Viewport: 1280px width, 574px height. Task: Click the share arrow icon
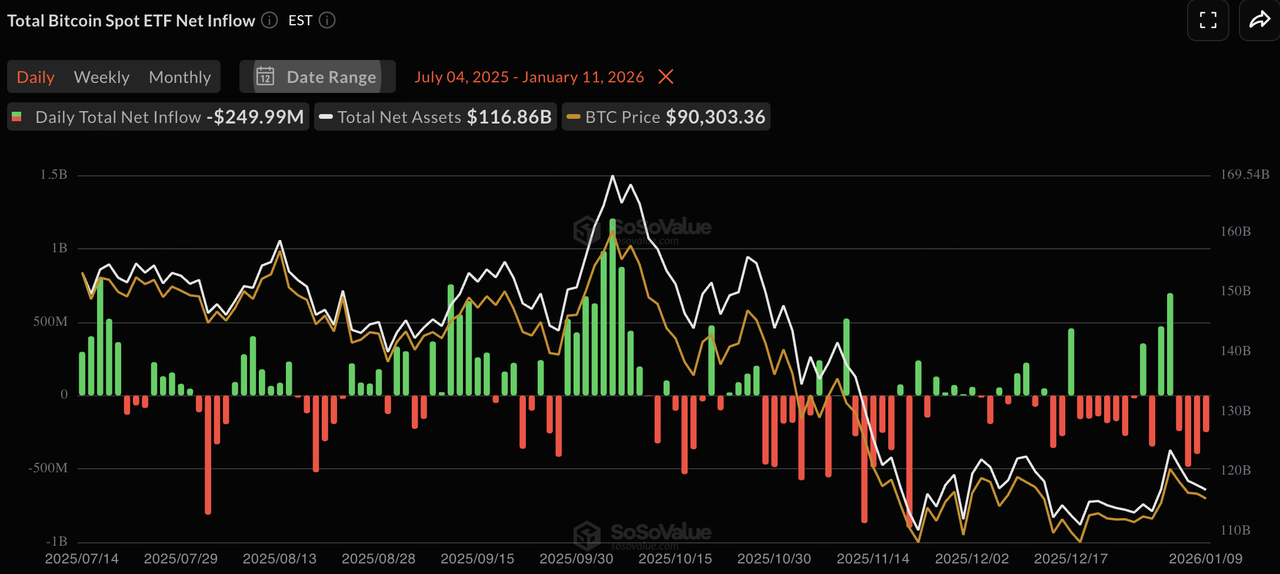click(1257, 20)
